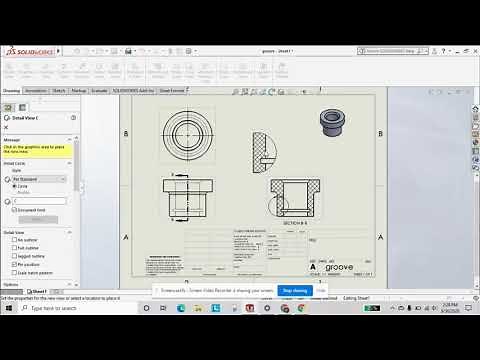
Task: Open View Palette icon in task pane
Action: coord(476,134)
